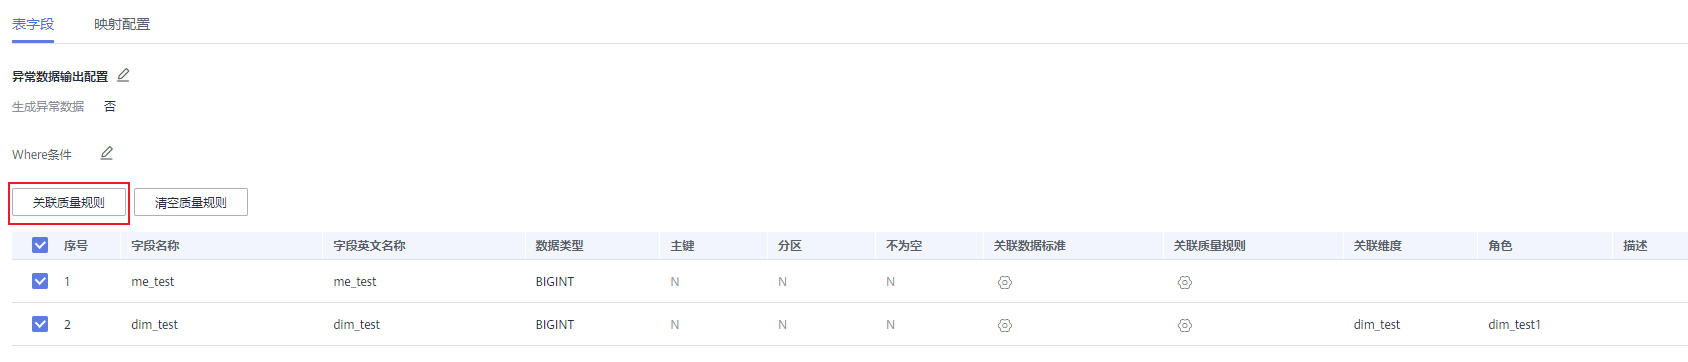The height and width of the screenshot is (362, 1688).
Task: Toggle the select-all checkbox in table header
Action: pos(40,245)
